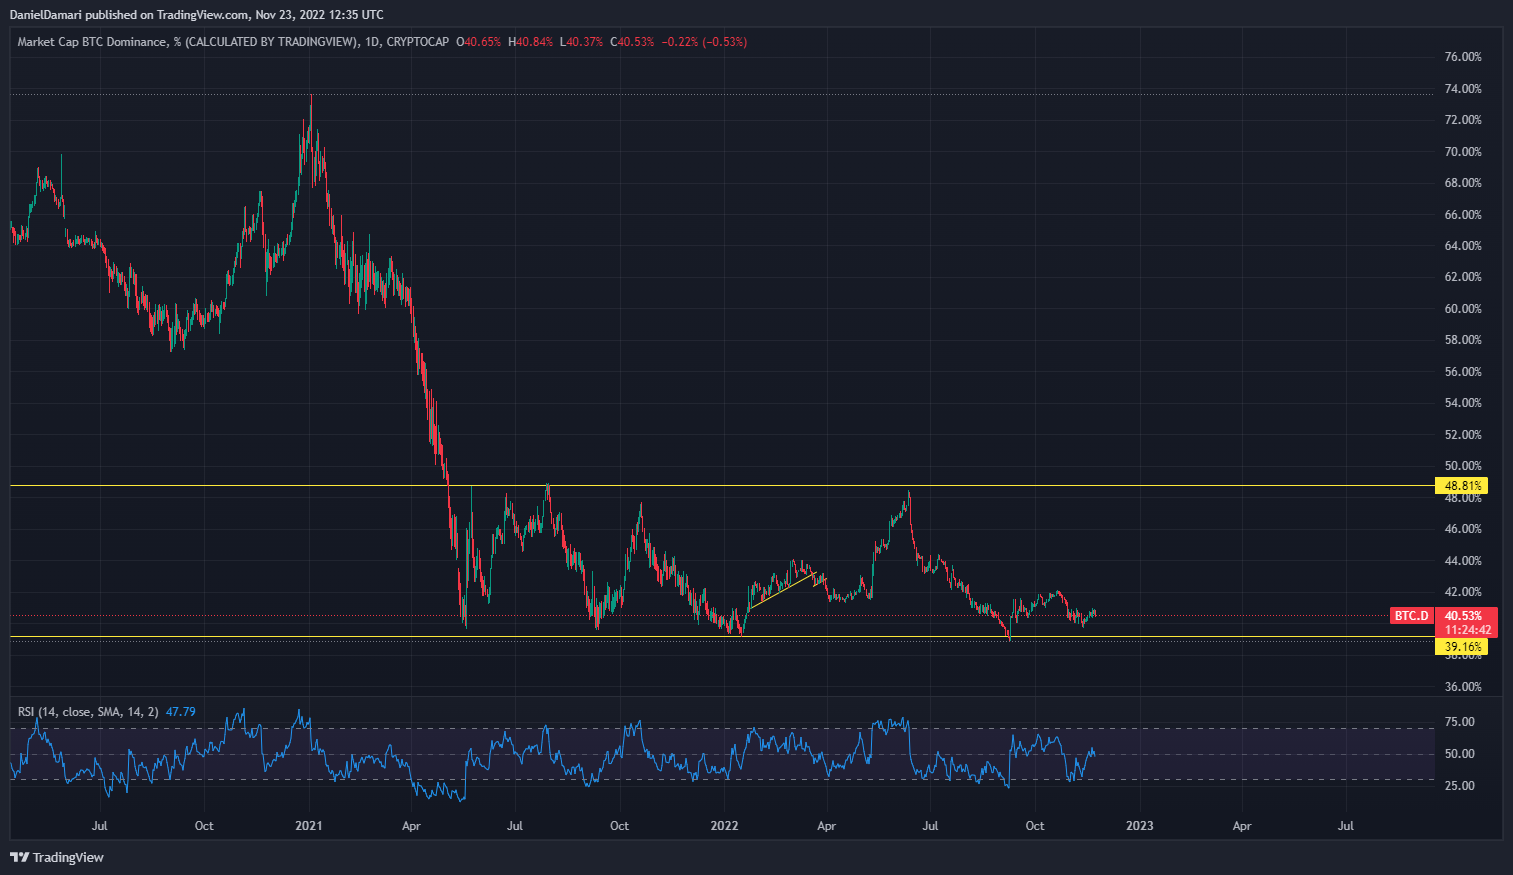Screen dimensions: 1513x875
Task: Click the O40.65% open value
Action: tap(478, 42)
